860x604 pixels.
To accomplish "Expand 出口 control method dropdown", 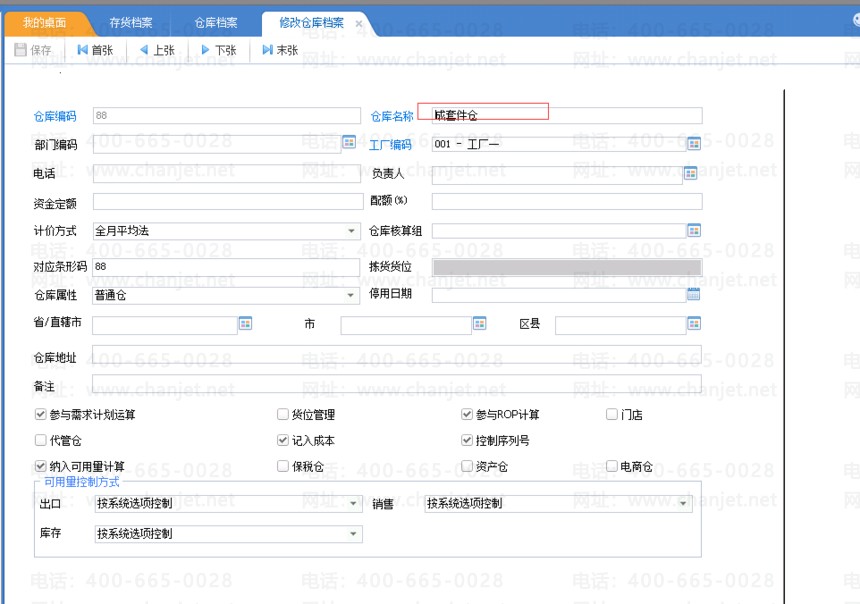I will click(353, 504).
